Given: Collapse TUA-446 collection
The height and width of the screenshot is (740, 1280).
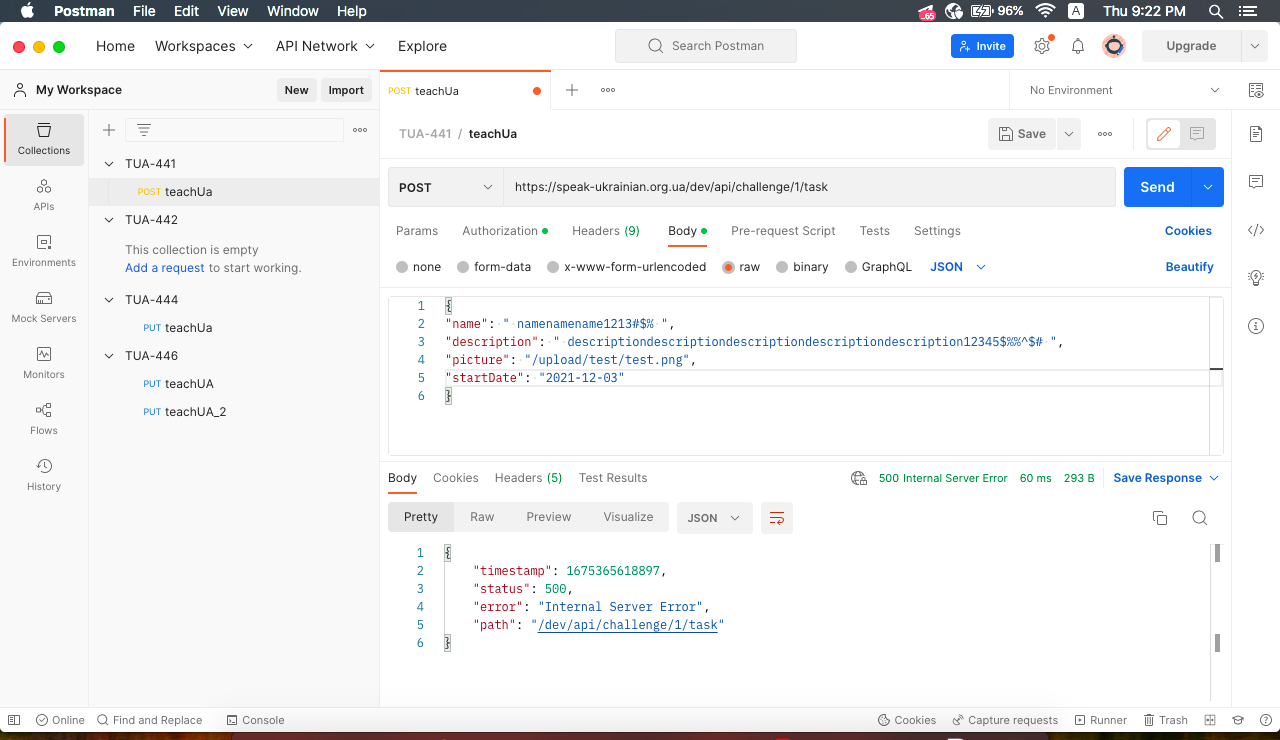Looking at the screenshot, I should pyautogui.click(x=109, y=355).
